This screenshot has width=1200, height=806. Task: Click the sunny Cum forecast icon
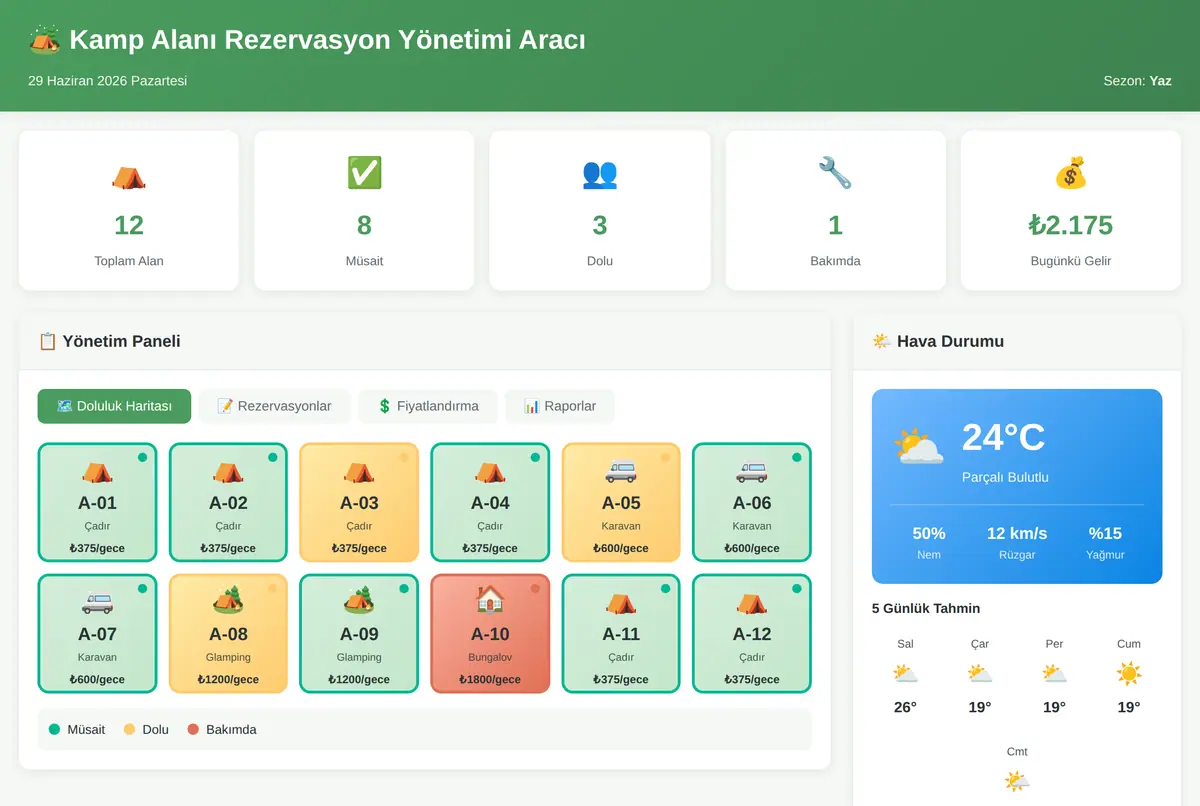pos(1129,674)
